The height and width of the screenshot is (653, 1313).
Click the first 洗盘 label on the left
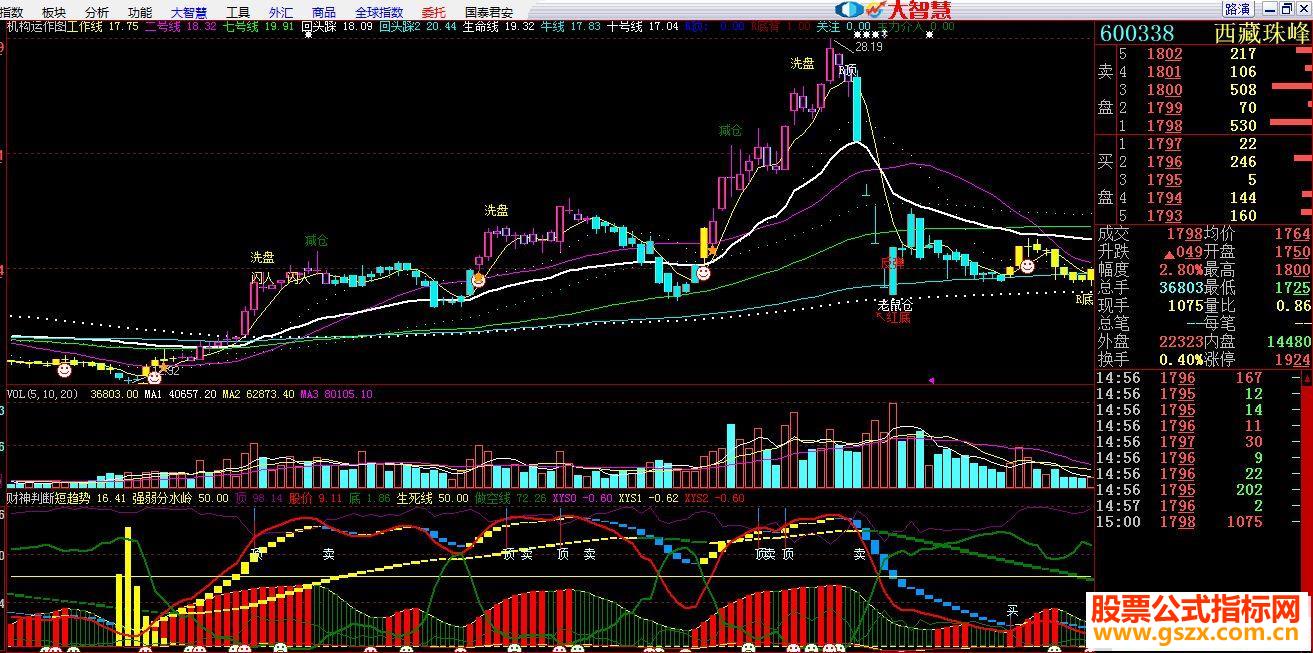(262, 257)
